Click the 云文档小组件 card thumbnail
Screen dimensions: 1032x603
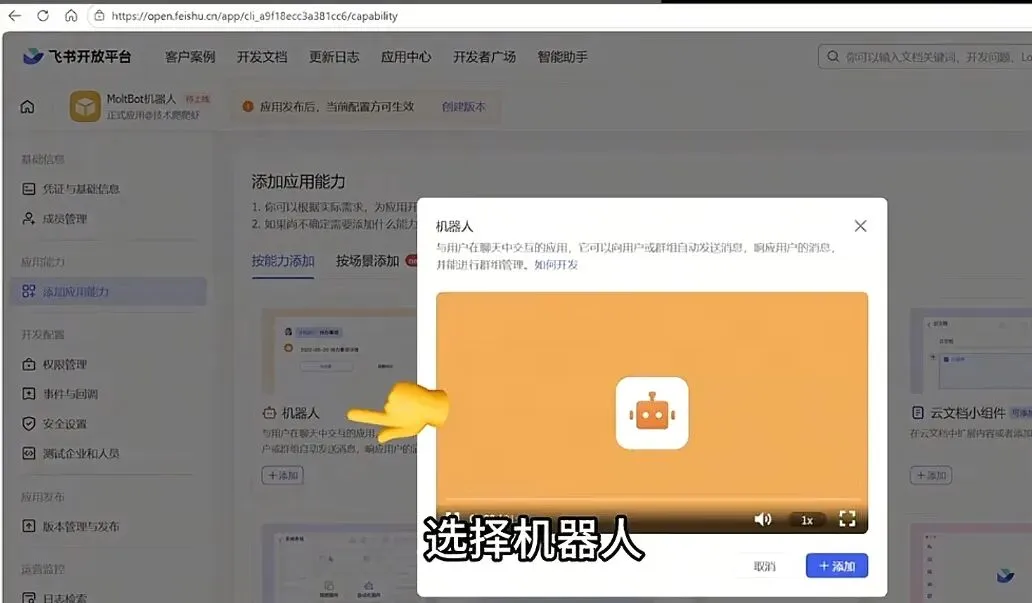coord(971,351)
